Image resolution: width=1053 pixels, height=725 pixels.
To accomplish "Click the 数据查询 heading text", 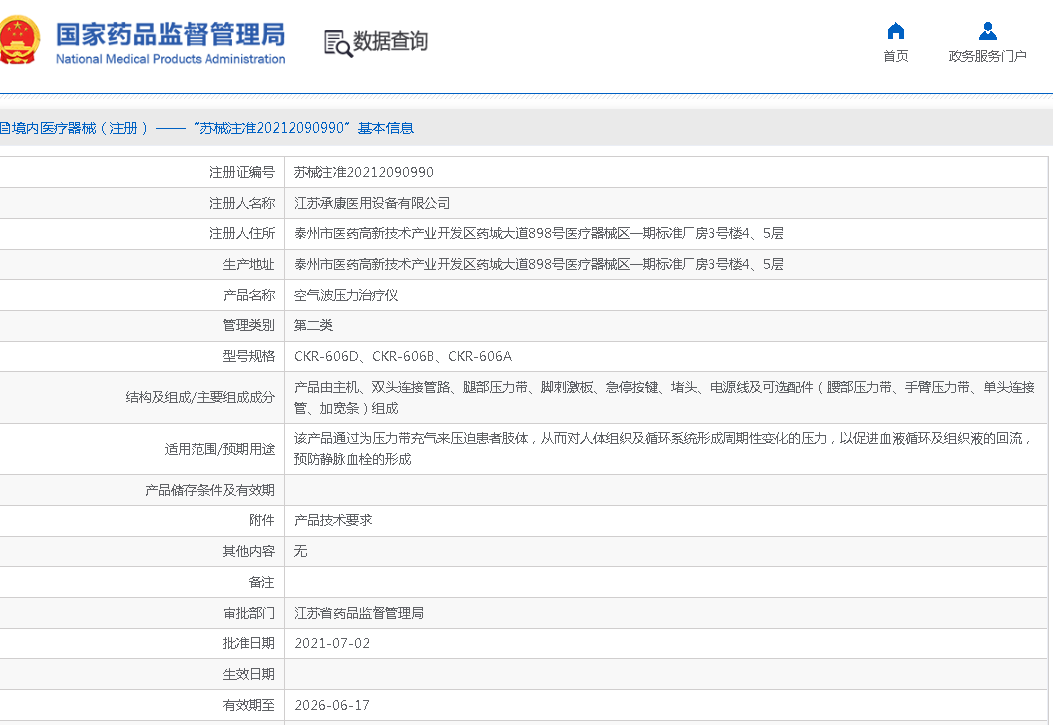I will click(390, 41).
